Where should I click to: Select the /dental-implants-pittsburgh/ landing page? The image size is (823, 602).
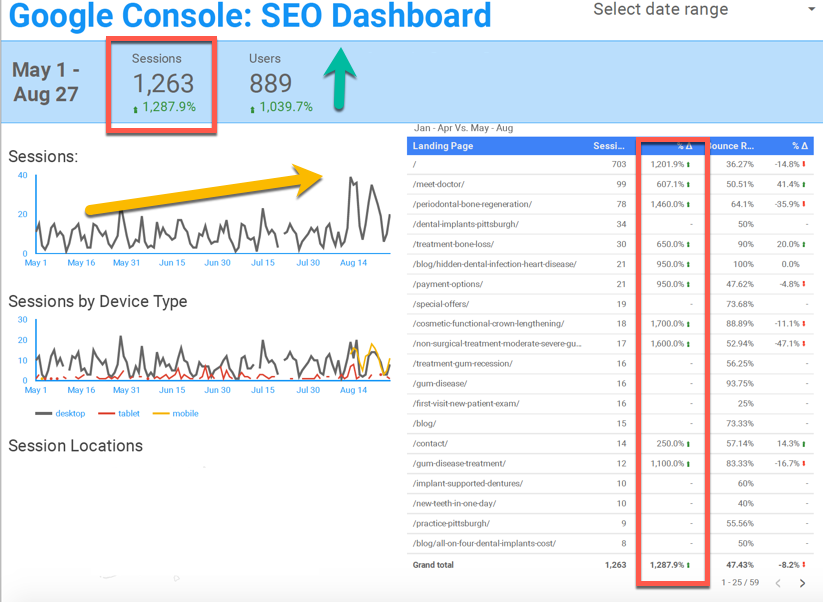point(466,224)
